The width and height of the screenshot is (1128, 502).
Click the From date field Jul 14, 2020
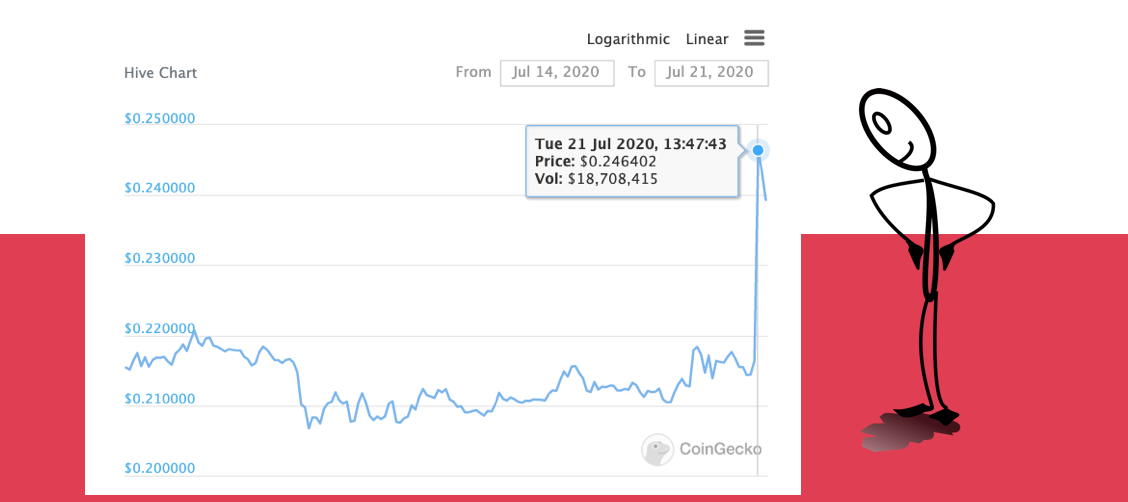coord(556,73)
